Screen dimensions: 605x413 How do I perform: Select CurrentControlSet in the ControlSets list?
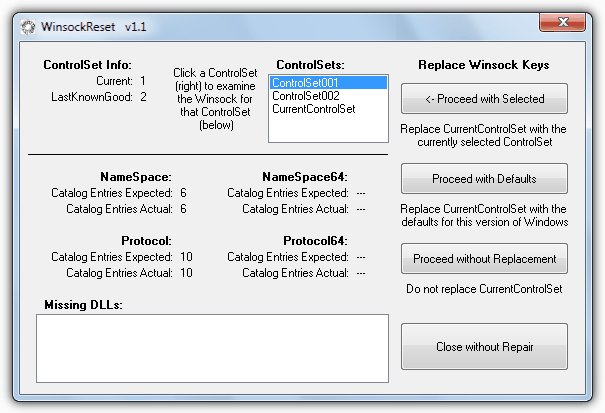[328, 109]
